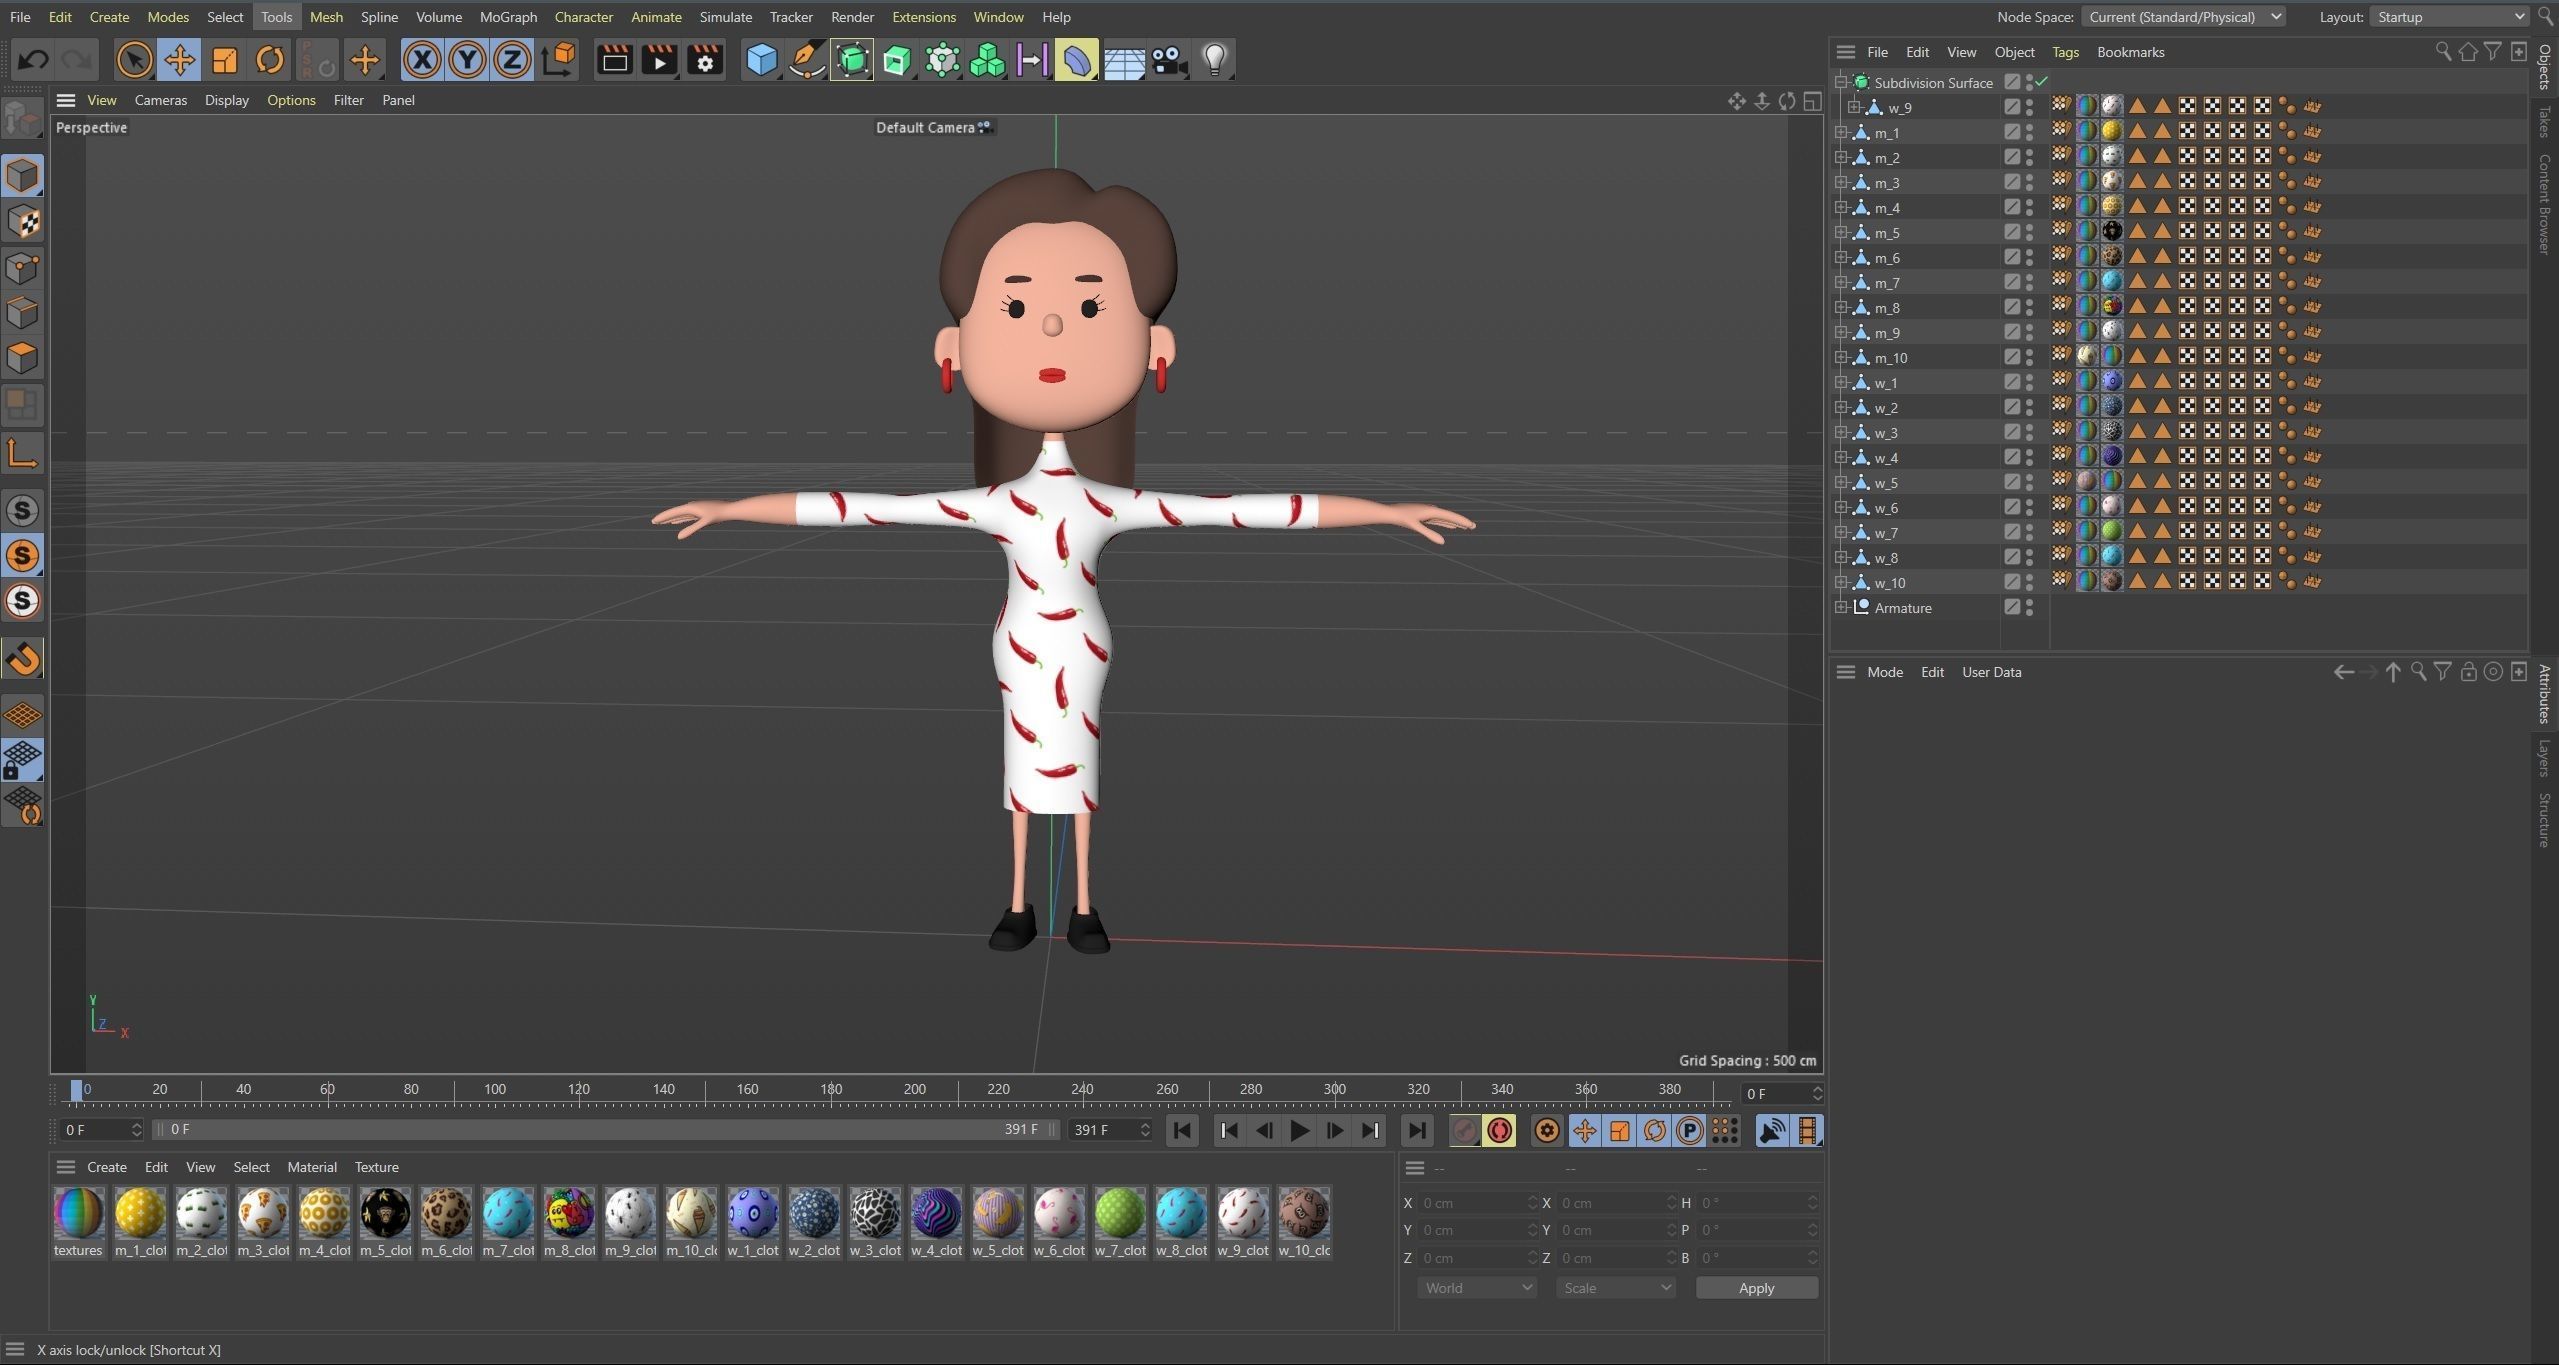Add a Light object

tap(1214, 60)
